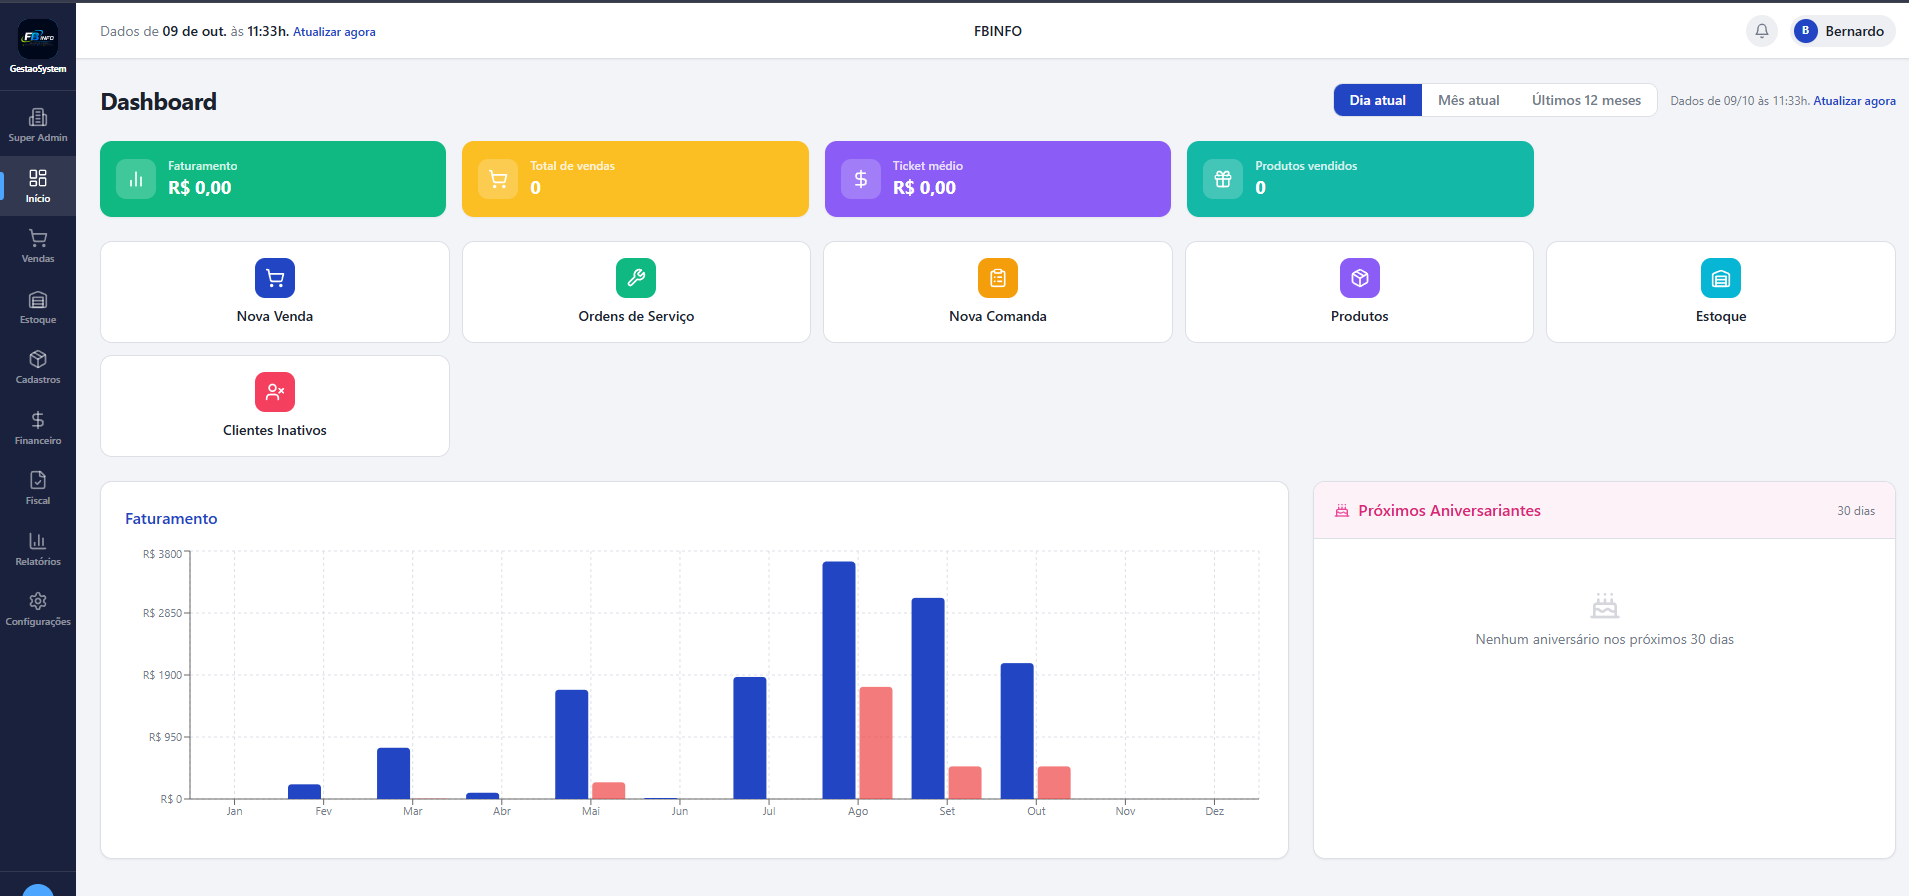Click the blue Jul bar in chart

click(x=750, y=738)
